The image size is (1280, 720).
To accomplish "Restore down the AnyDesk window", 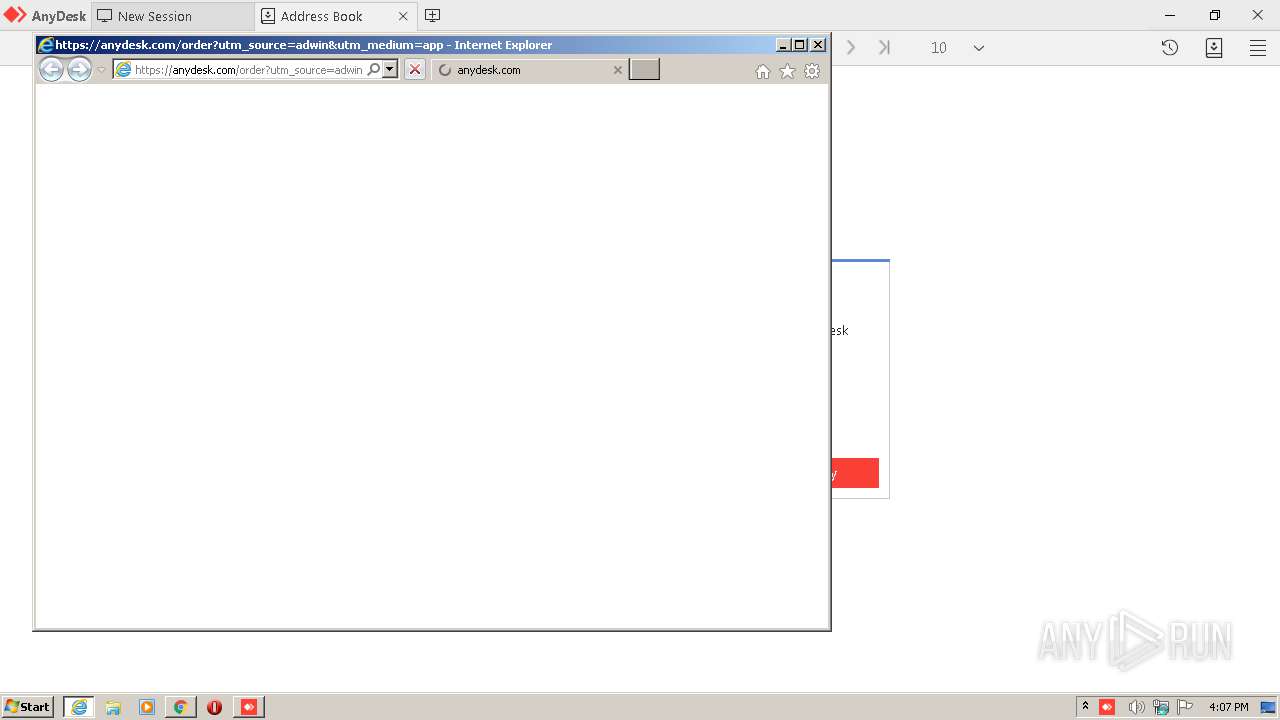I will (1214, 15).
